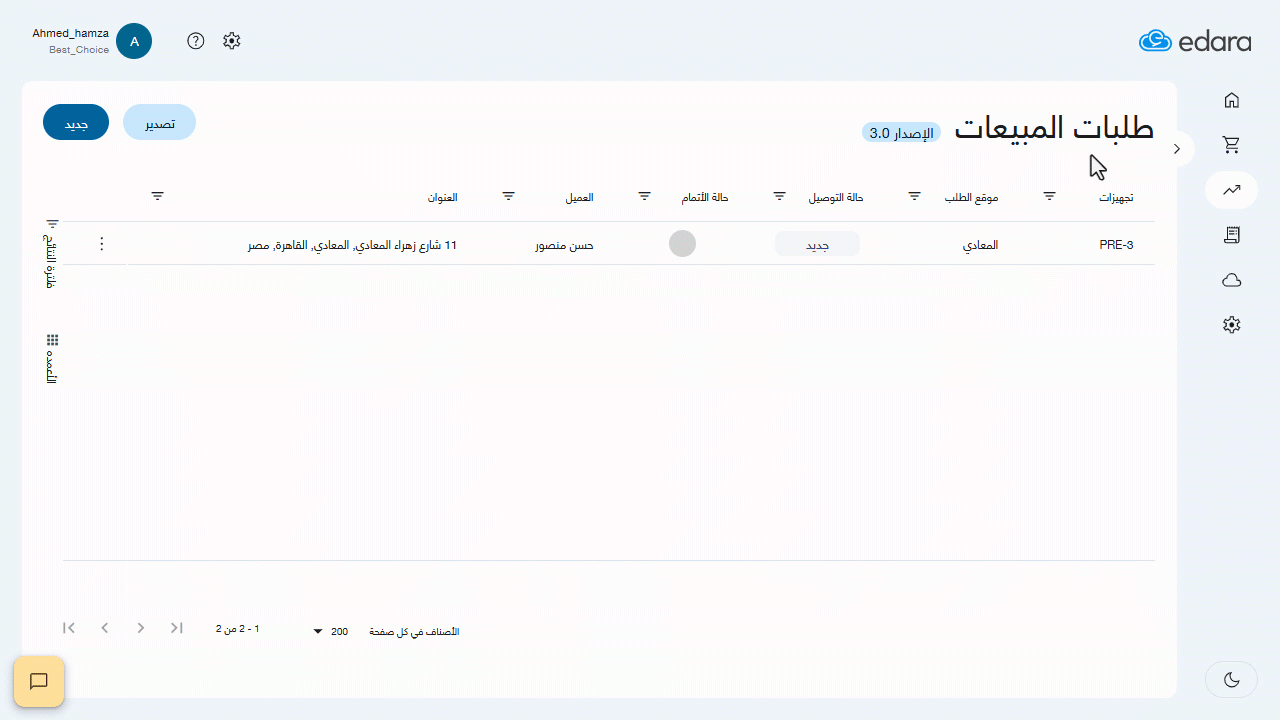Open the filter menu for موقع الطلب column
Viewport: 1280px width, 720px height.
click(x=914, y=196)
